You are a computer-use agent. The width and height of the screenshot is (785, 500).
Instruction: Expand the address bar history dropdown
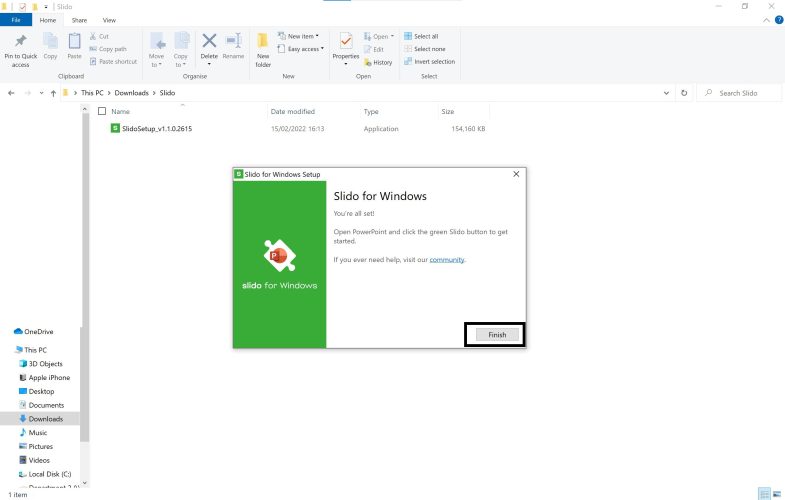(667, 93)
